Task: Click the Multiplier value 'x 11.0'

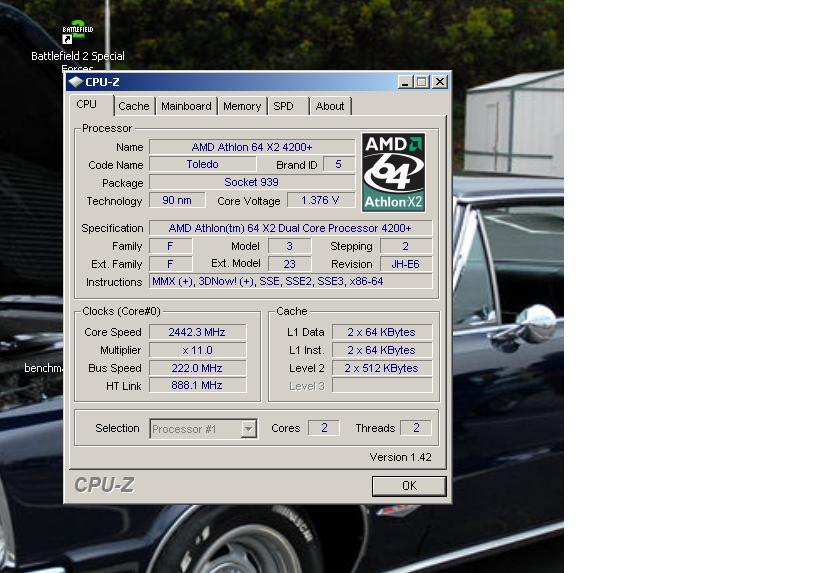Action: pos(197,350)
